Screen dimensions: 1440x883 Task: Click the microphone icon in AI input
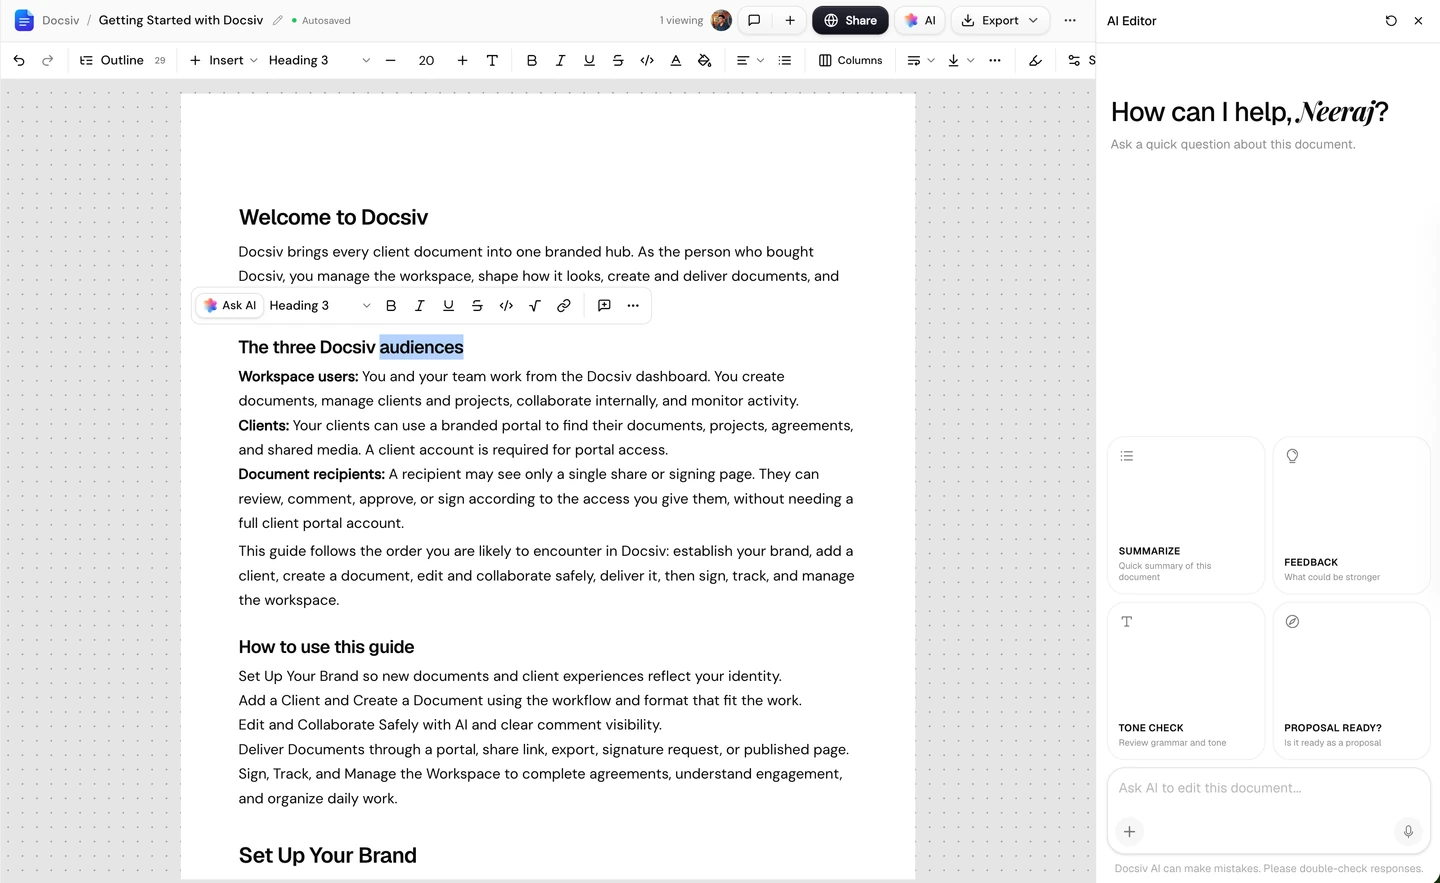click(1408, 831)
